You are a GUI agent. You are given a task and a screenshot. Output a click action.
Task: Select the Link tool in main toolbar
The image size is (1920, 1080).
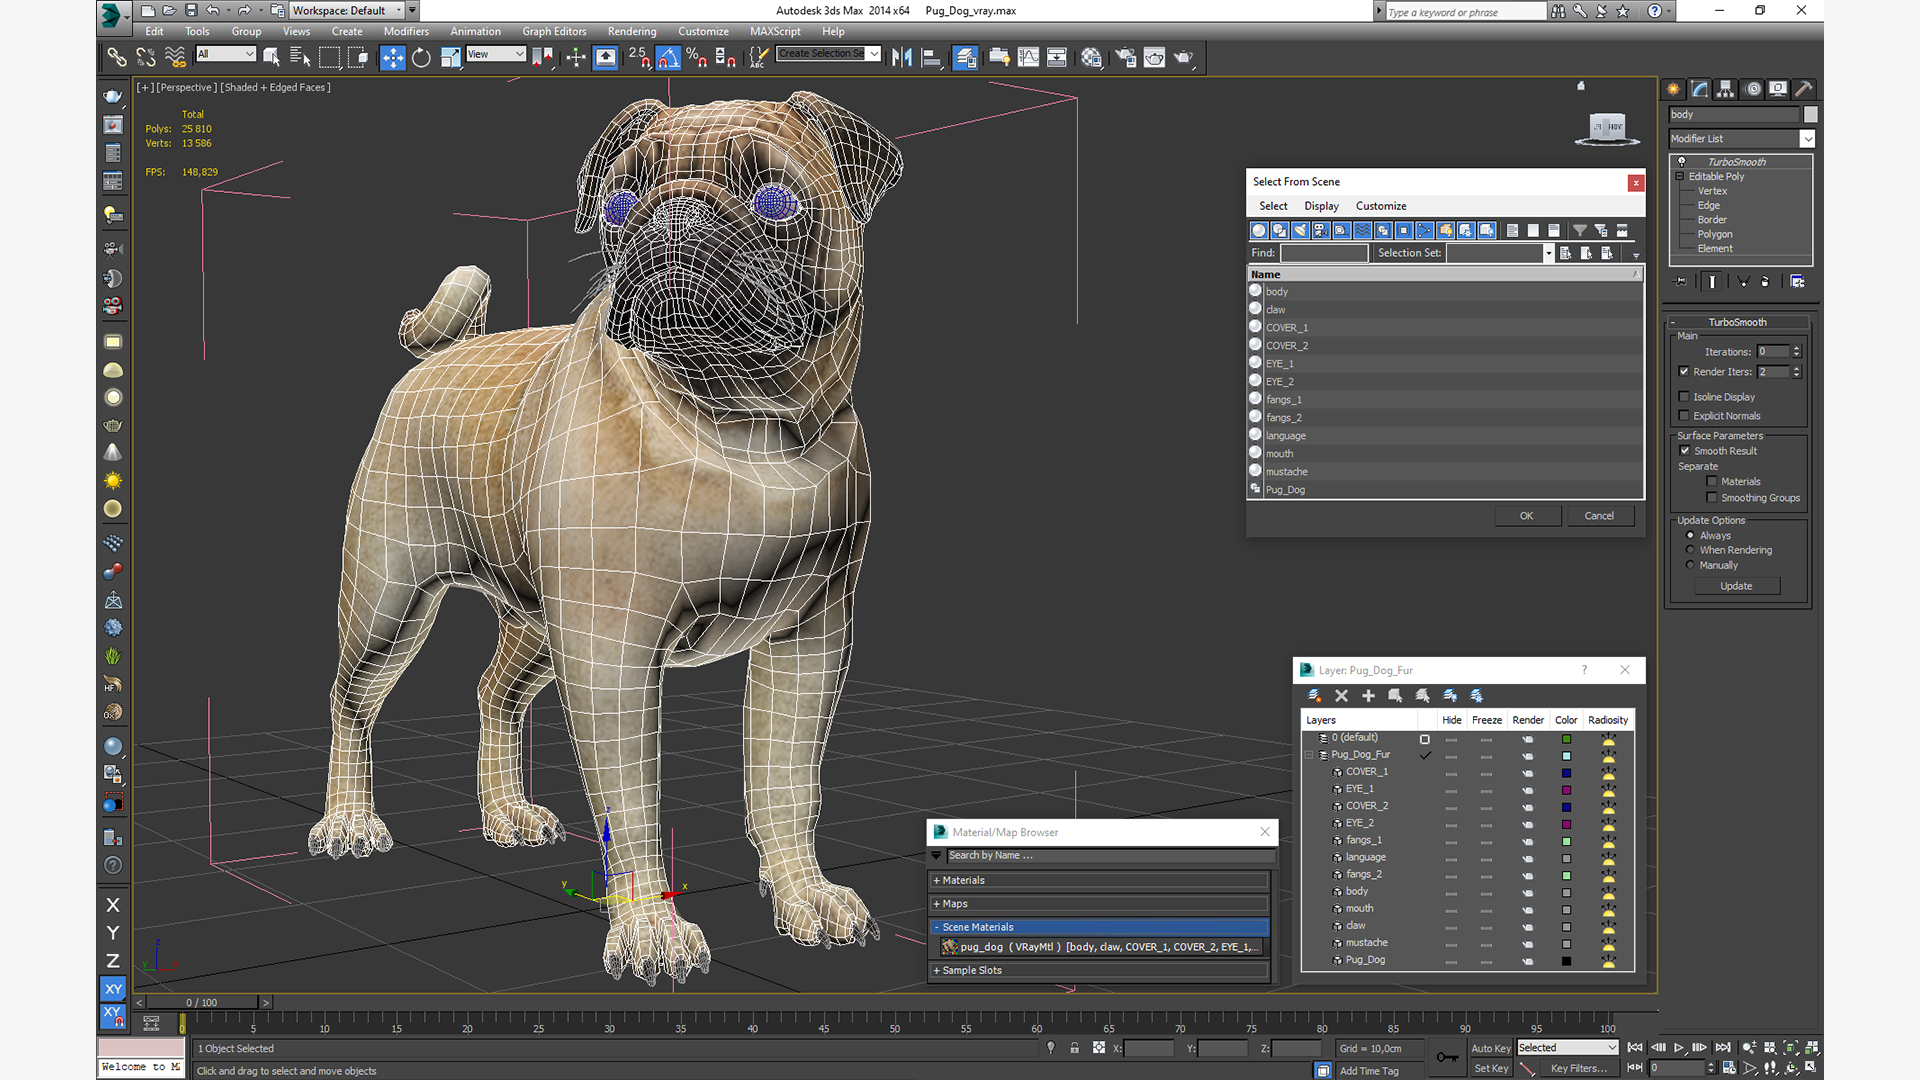(x=117, y=57)
